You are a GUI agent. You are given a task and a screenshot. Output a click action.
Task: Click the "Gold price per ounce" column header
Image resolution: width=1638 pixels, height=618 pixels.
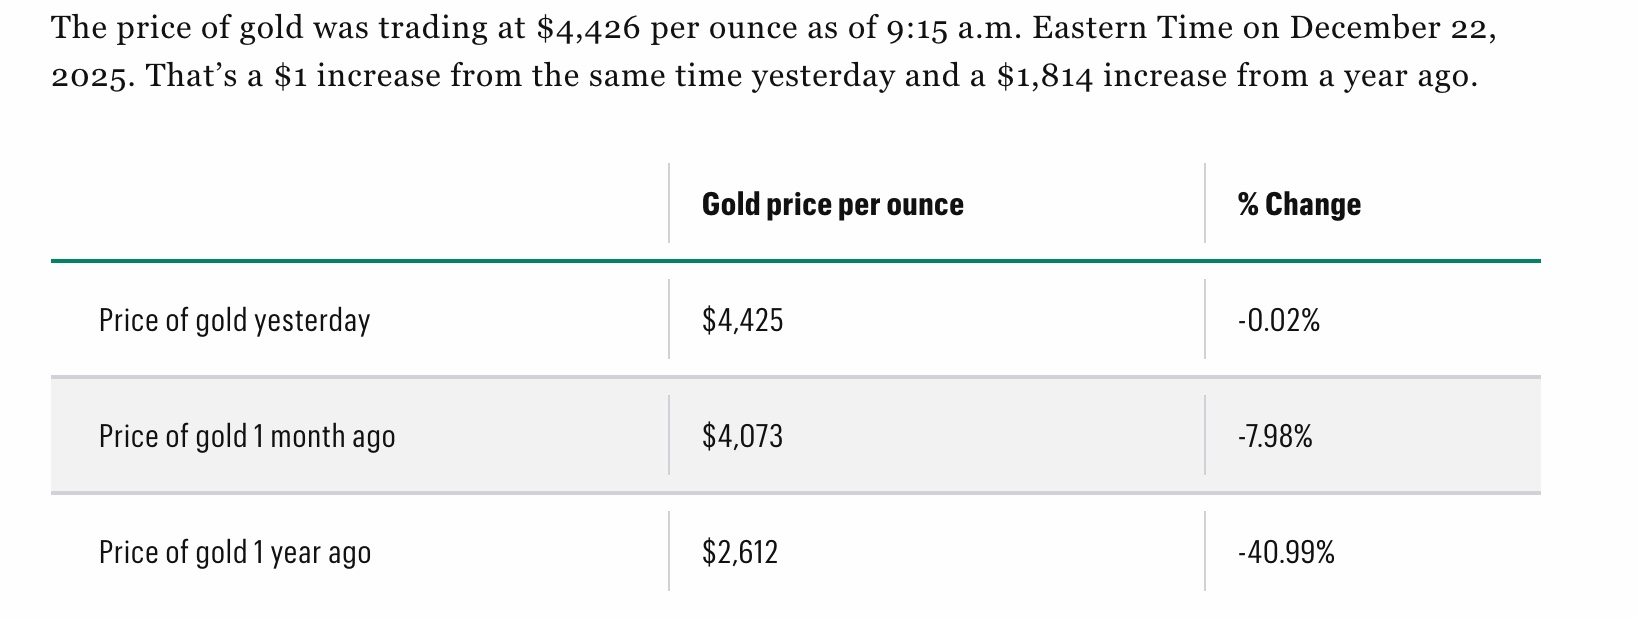pos(832,204)
